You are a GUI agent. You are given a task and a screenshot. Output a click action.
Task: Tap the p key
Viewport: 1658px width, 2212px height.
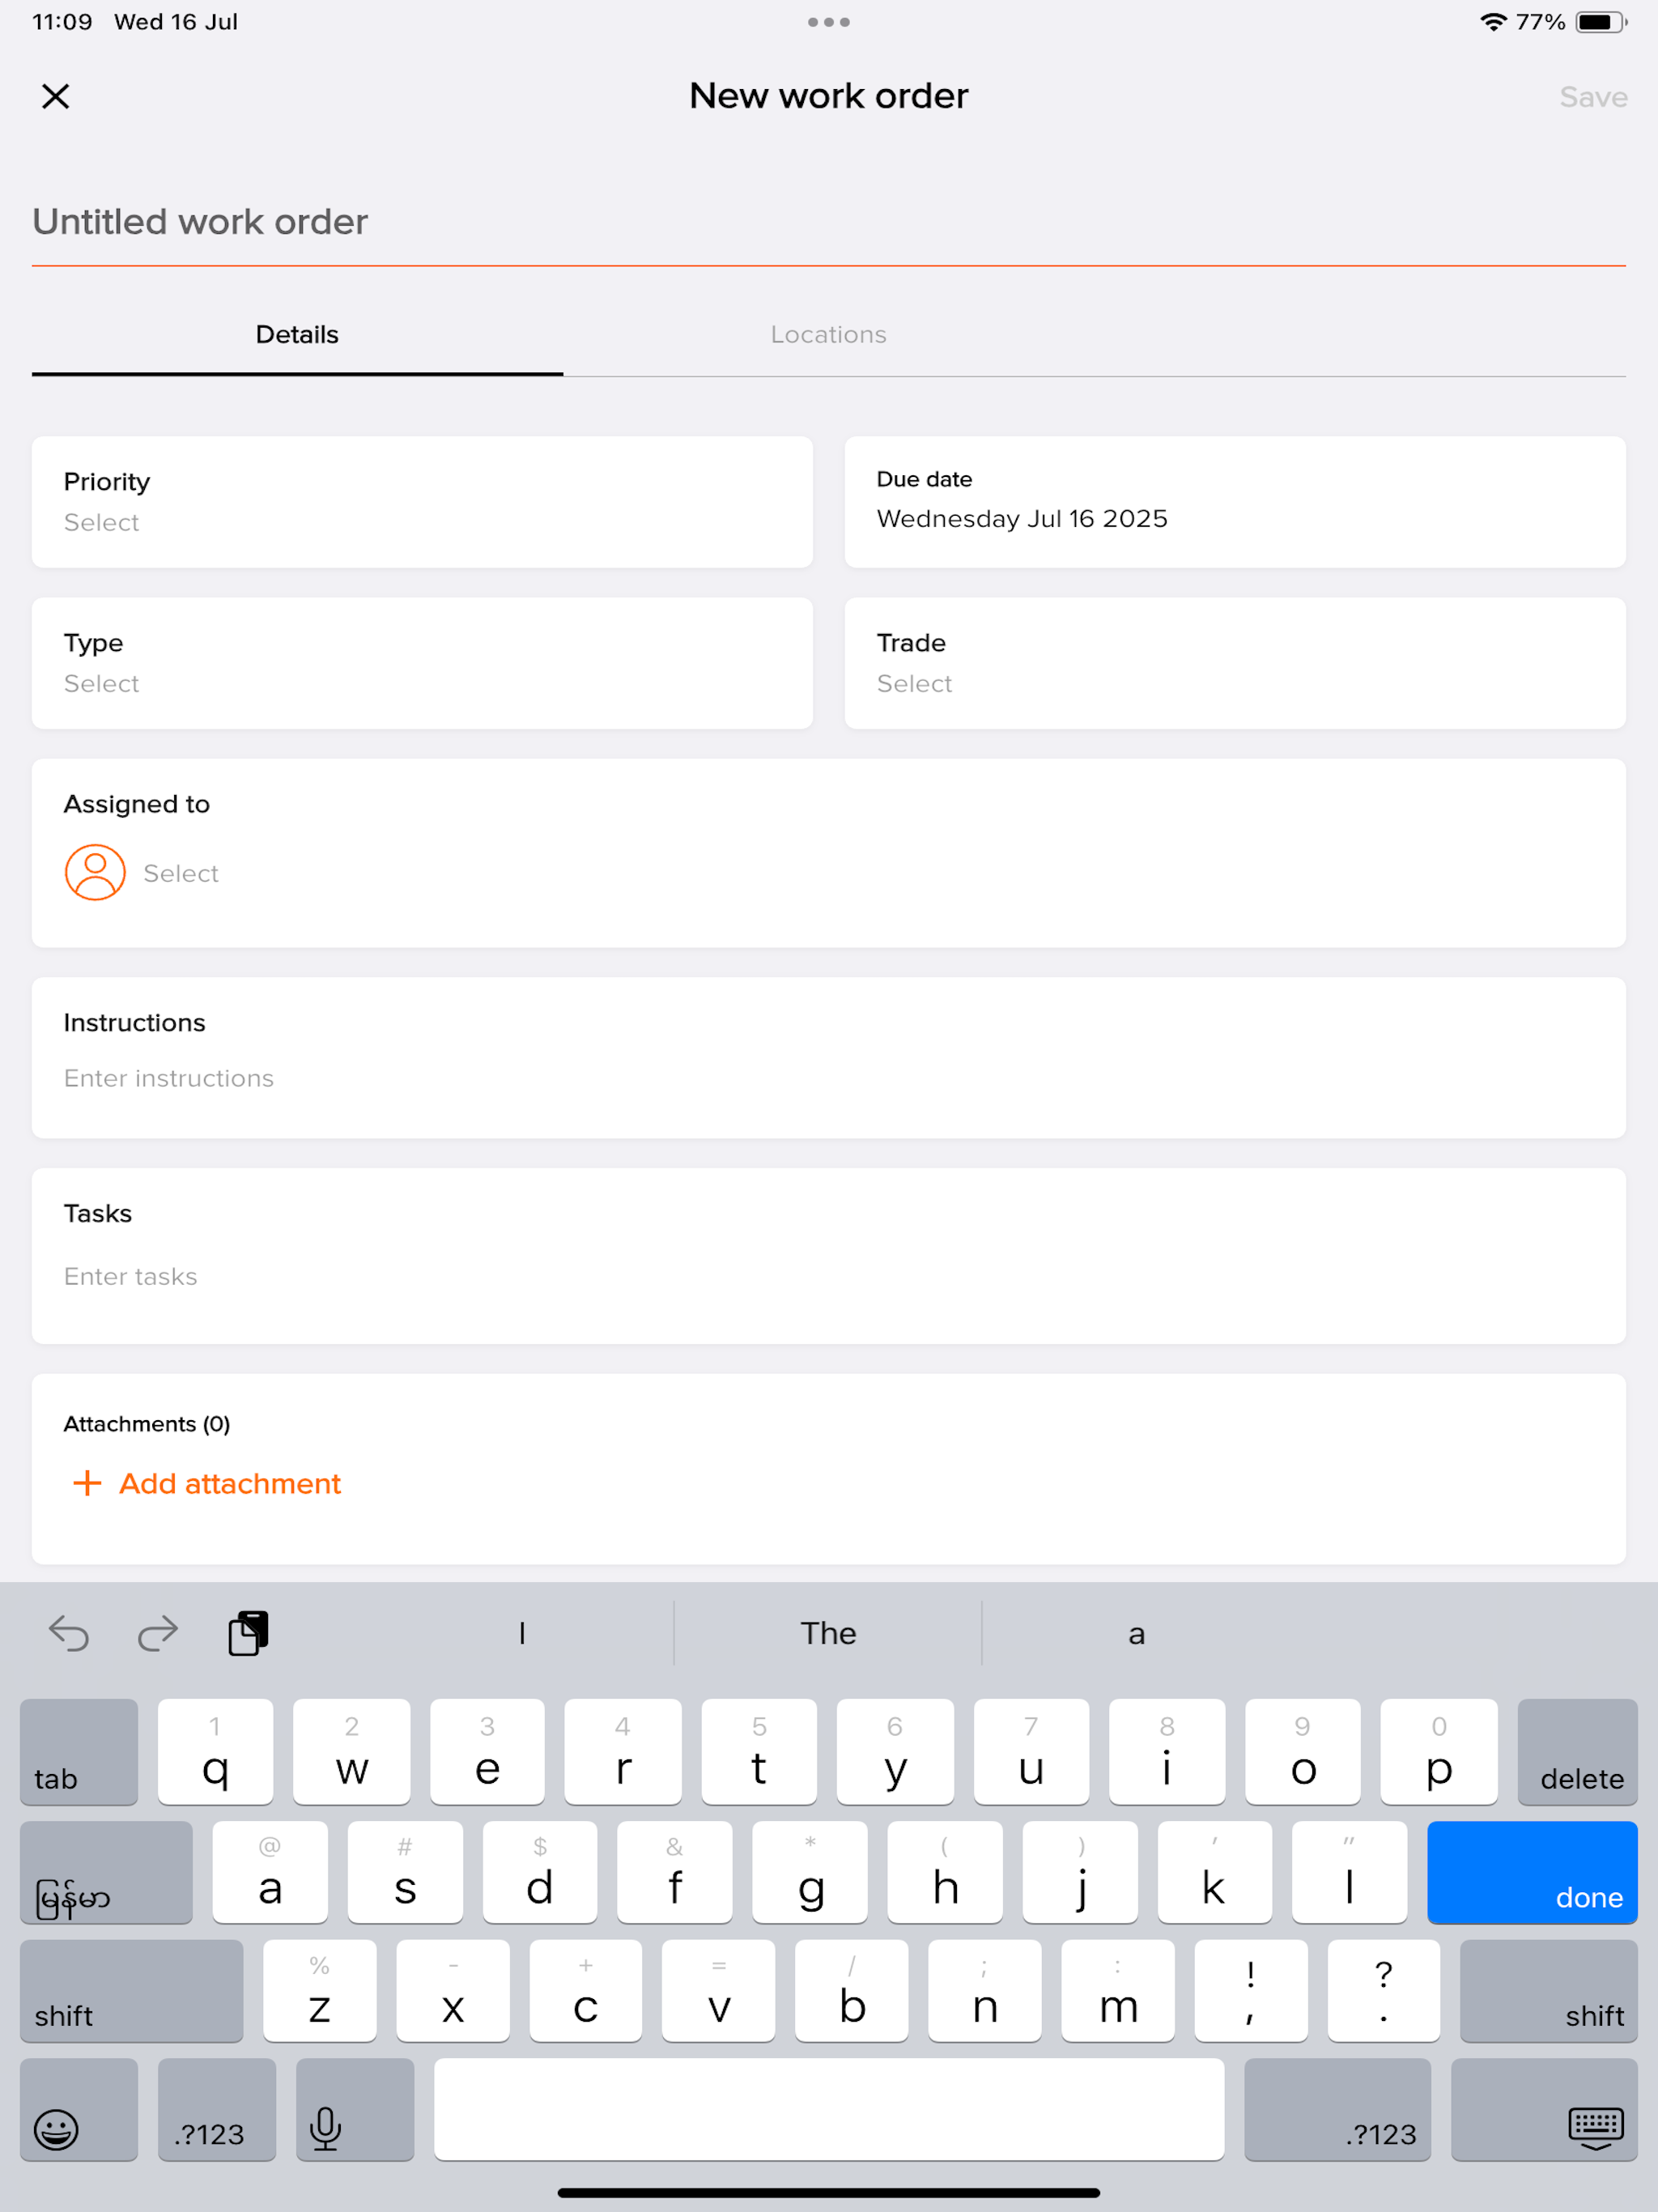1439,1751
